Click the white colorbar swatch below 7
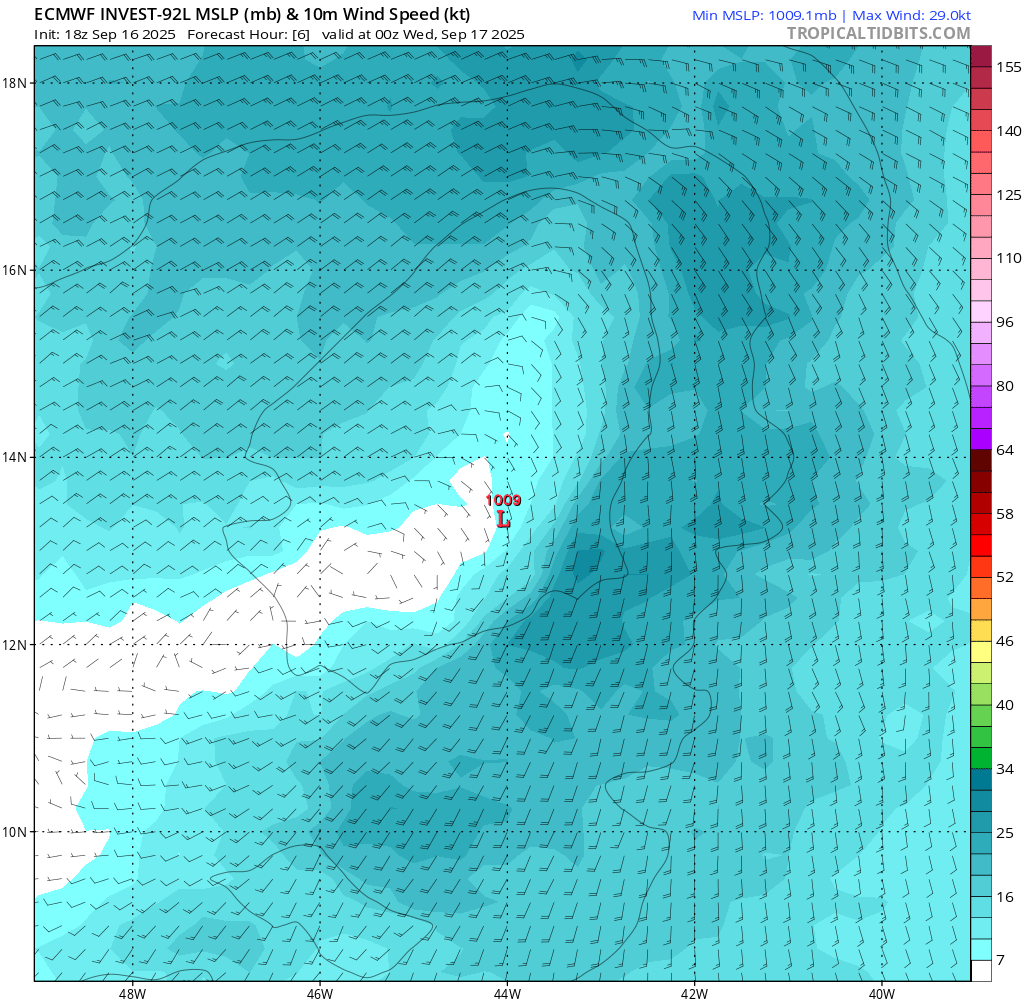Viewport: 1024px width, 1001px height. (981, 970)
